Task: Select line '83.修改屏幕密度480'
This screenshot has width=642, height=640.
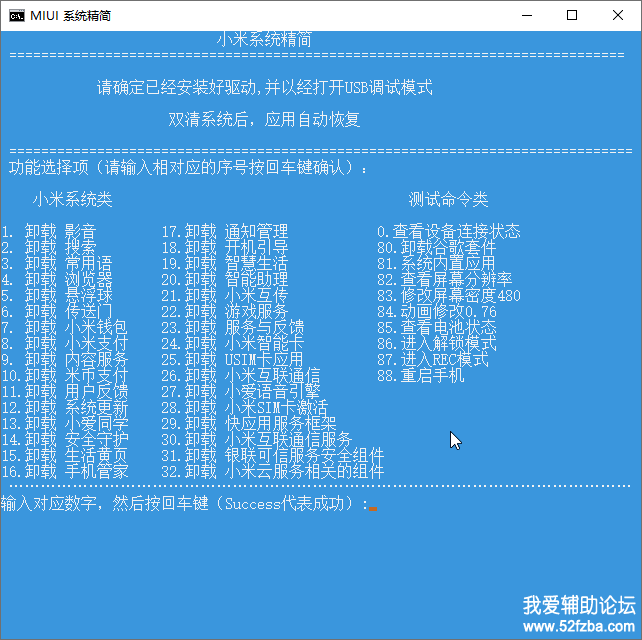Action: tap(449, 296)
